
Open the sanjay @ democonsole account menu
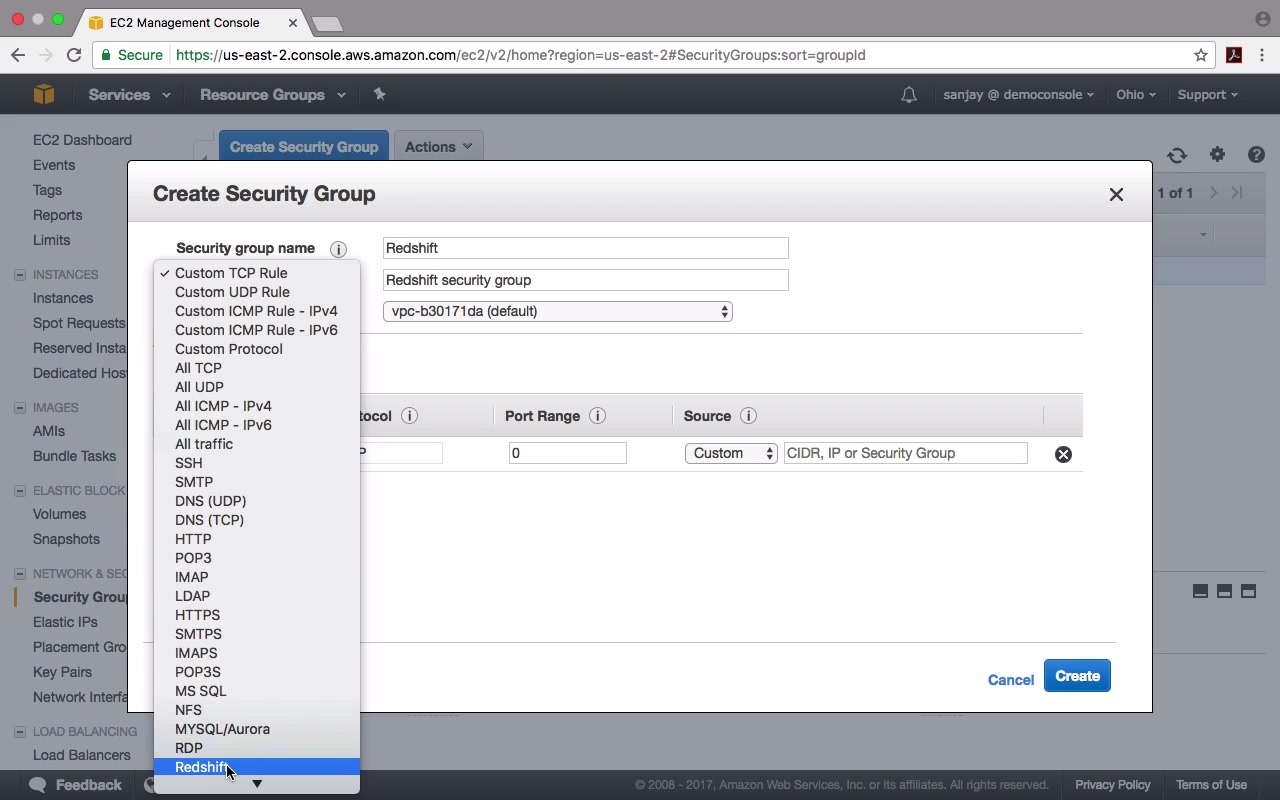pos(1018,95)
